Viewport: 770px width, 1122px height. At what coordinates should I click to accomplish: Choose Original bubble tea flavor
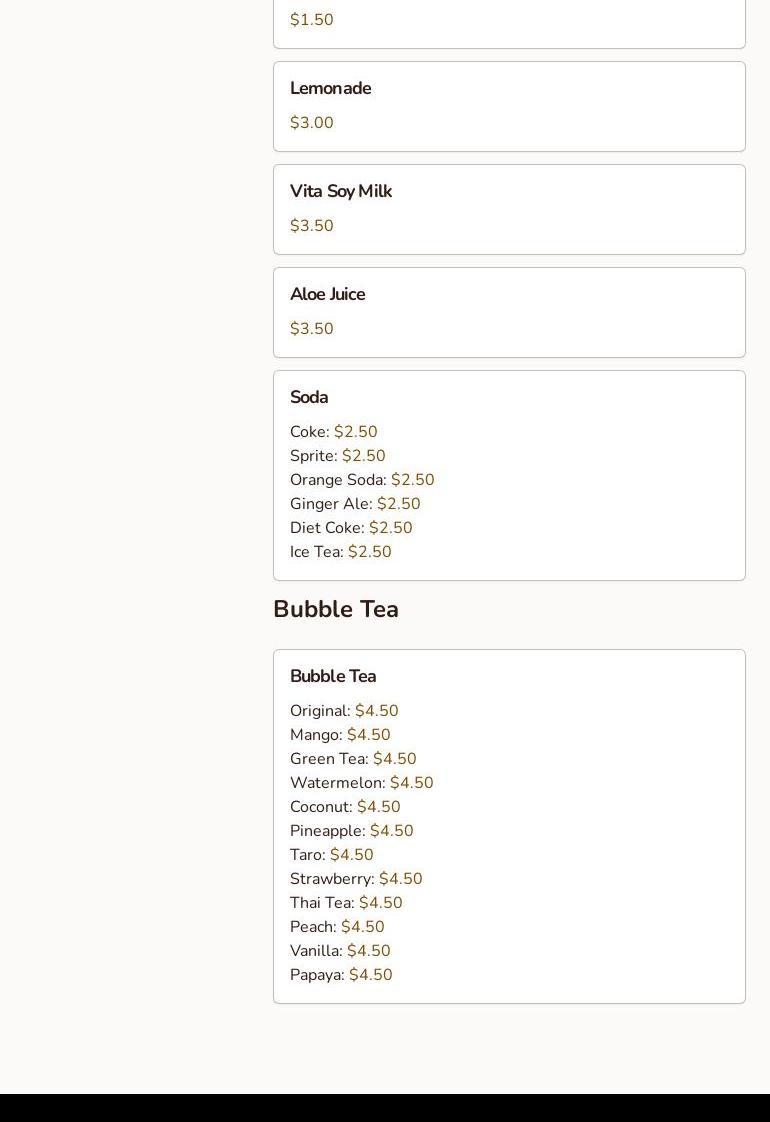[x=344, y=711]
